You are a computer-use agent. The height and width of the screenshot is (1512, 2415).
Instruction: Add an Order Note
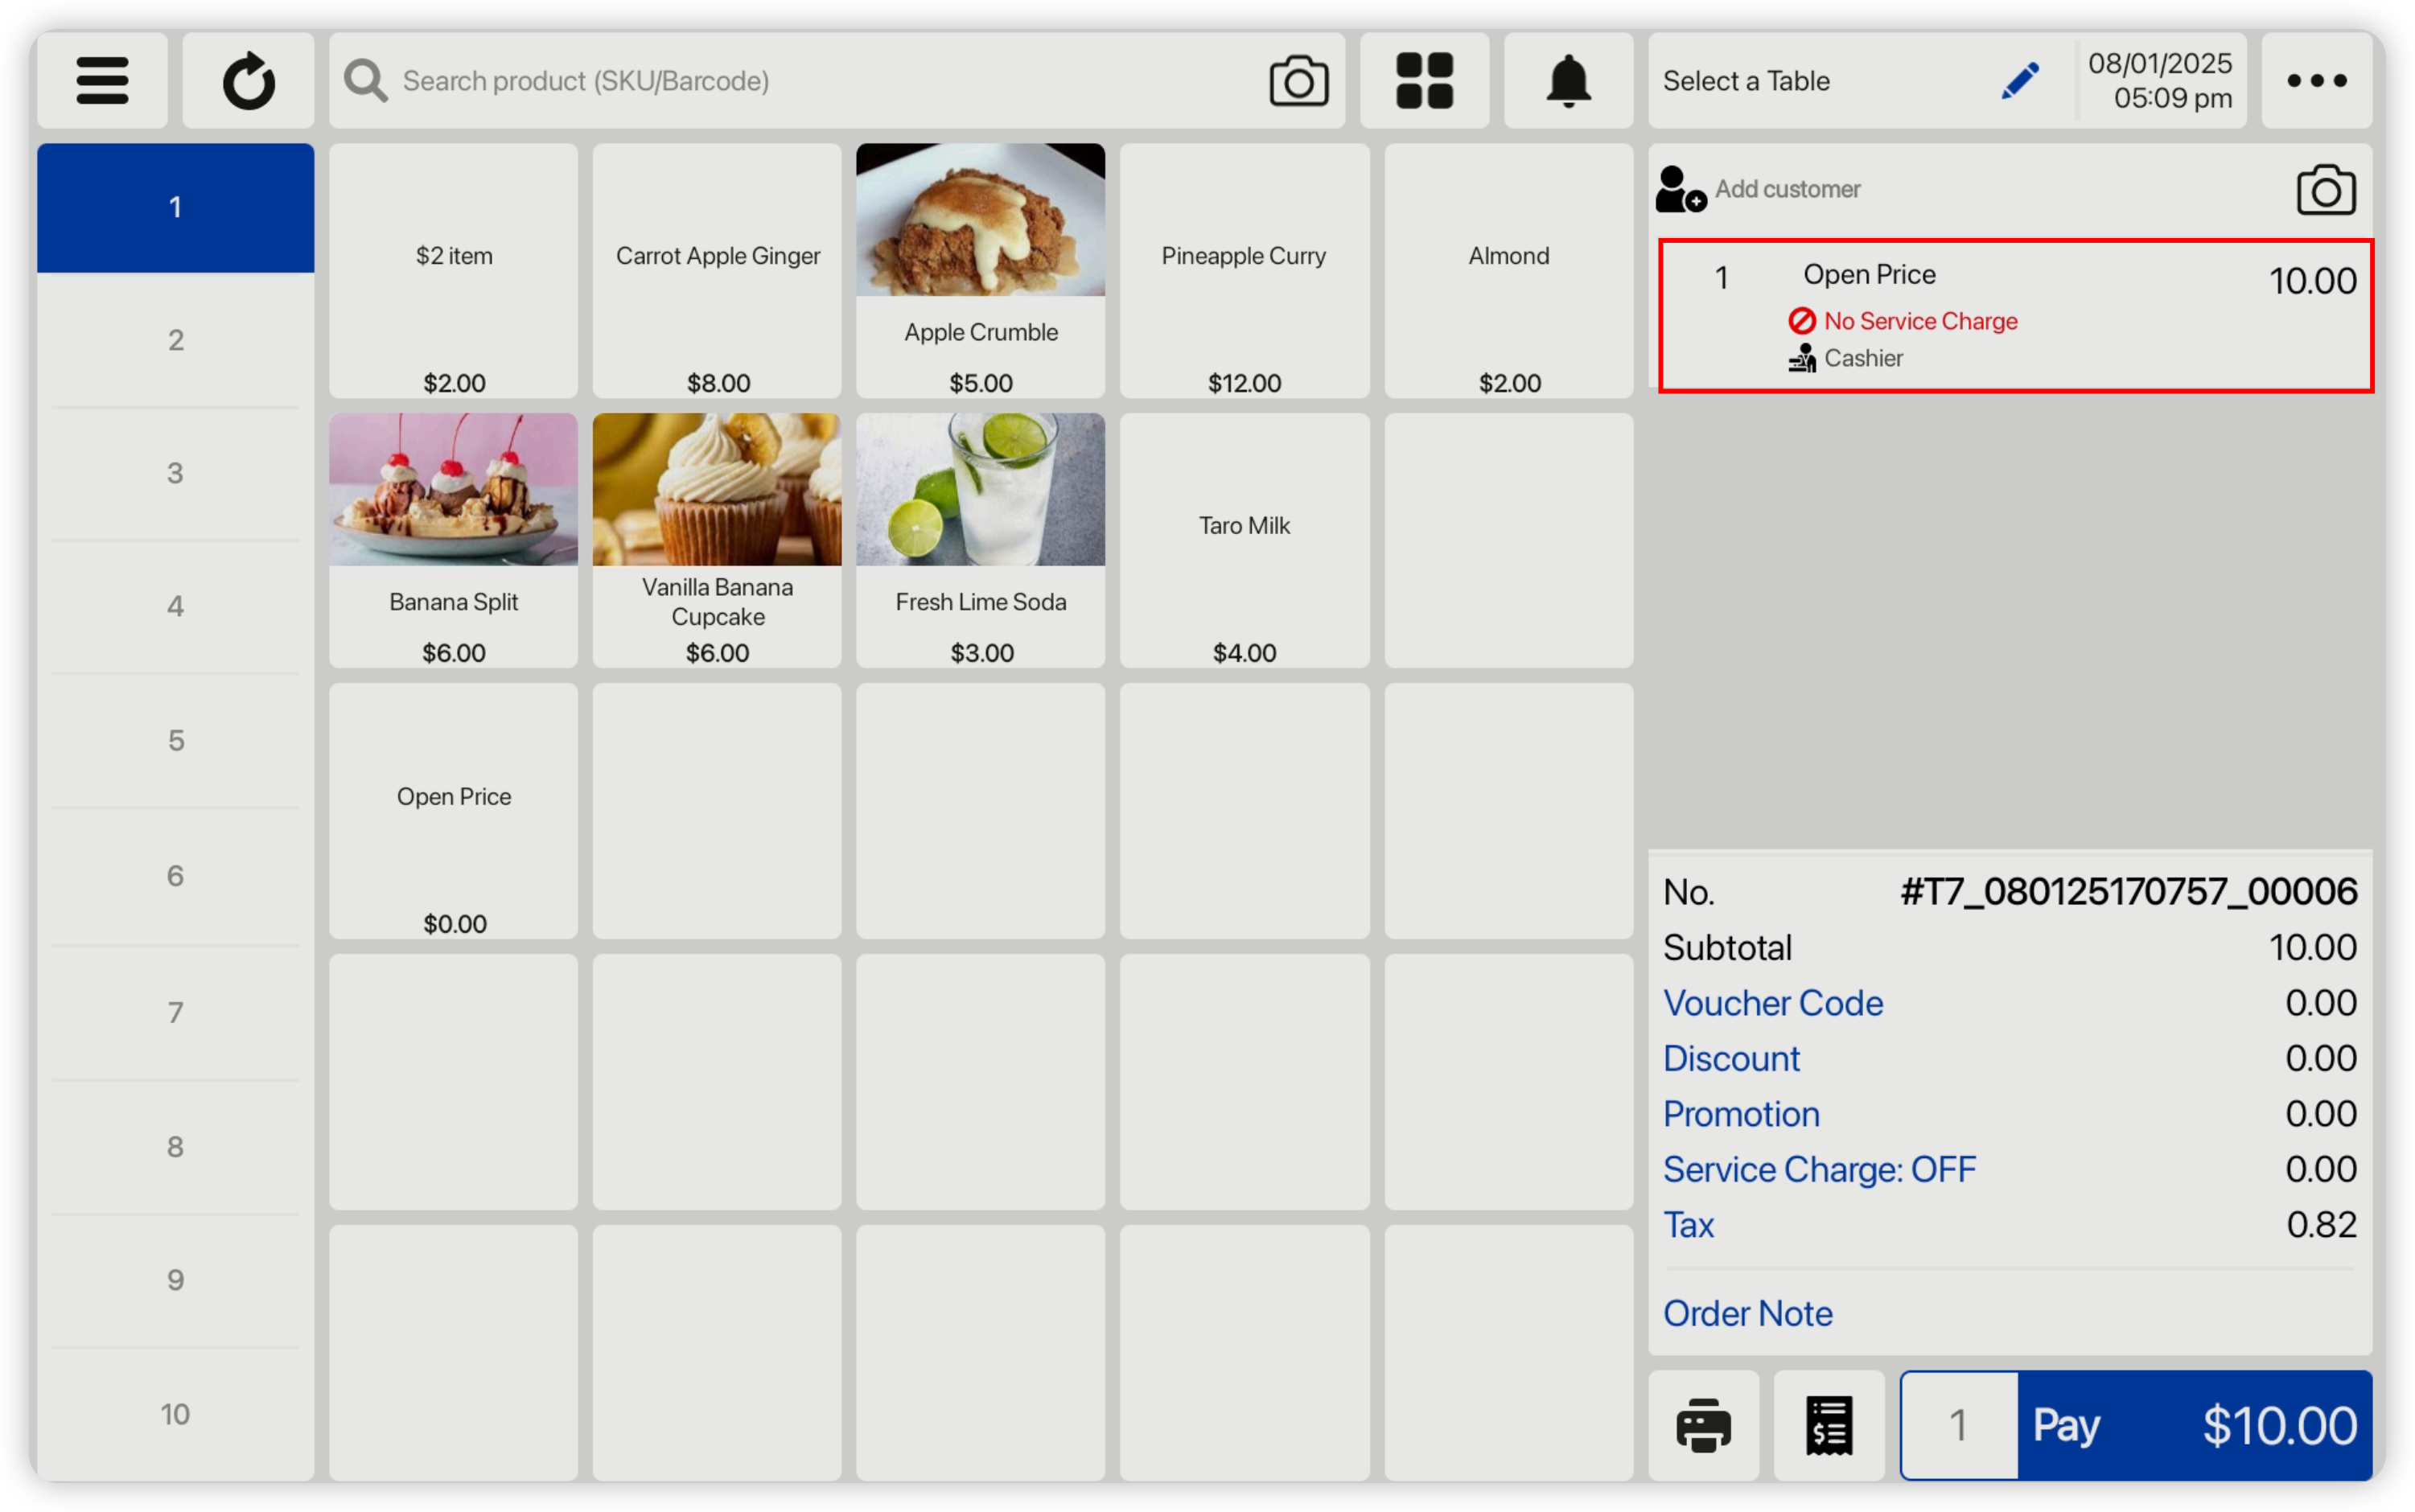pos(1747,1313)
